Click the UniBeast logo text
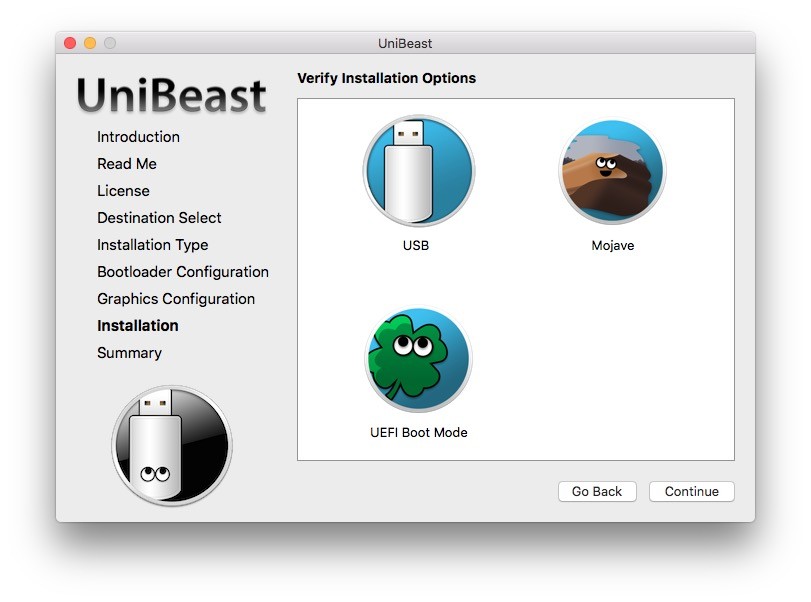This screenshot has height=602, width=811. point(171,95)
